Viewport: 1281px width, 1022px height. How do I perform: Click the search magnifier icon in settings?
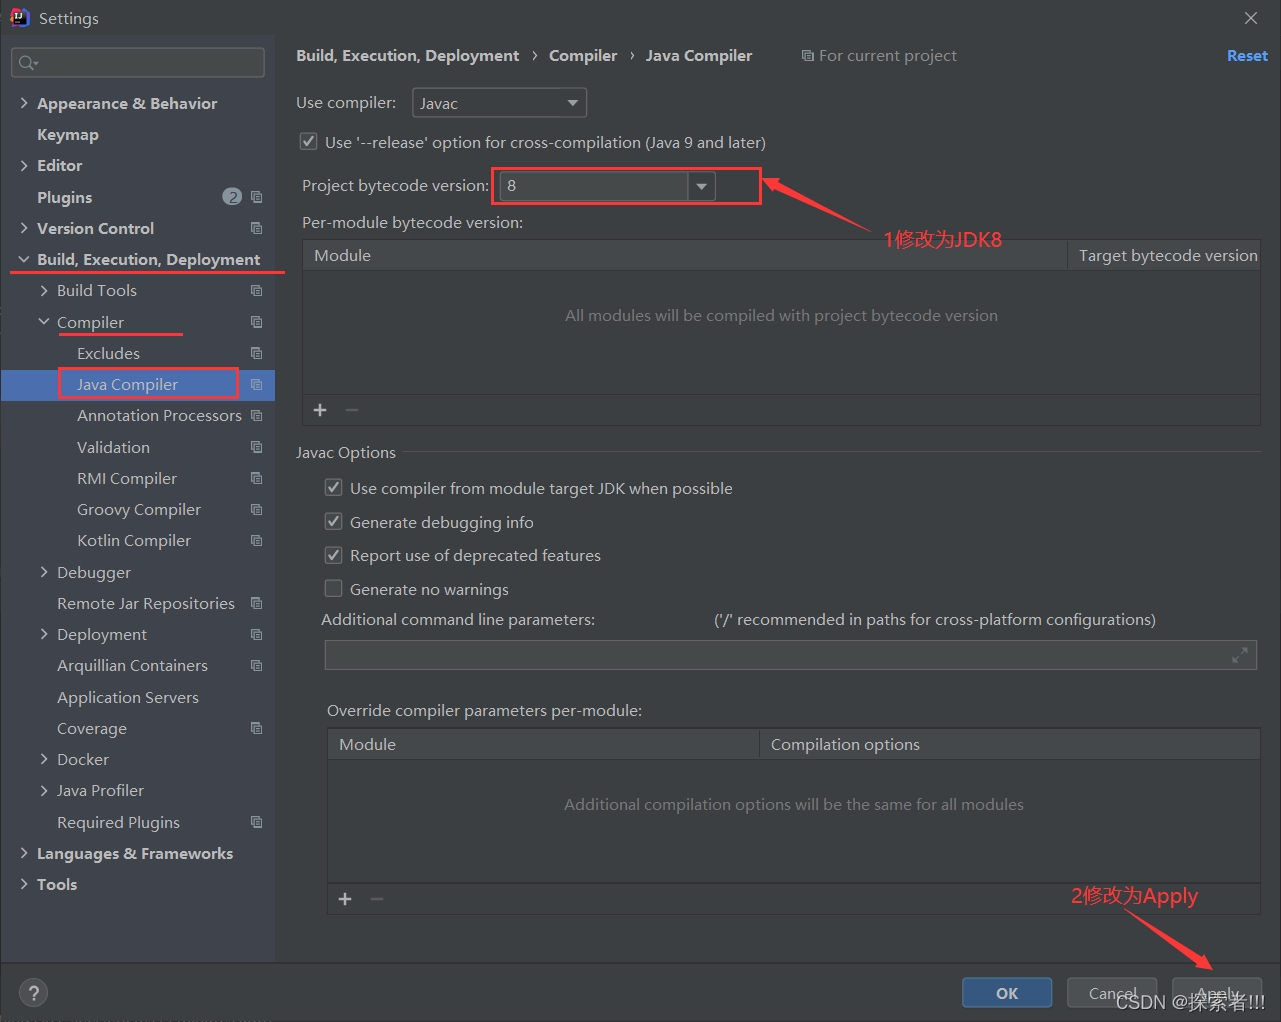click(x=27, y=63)
